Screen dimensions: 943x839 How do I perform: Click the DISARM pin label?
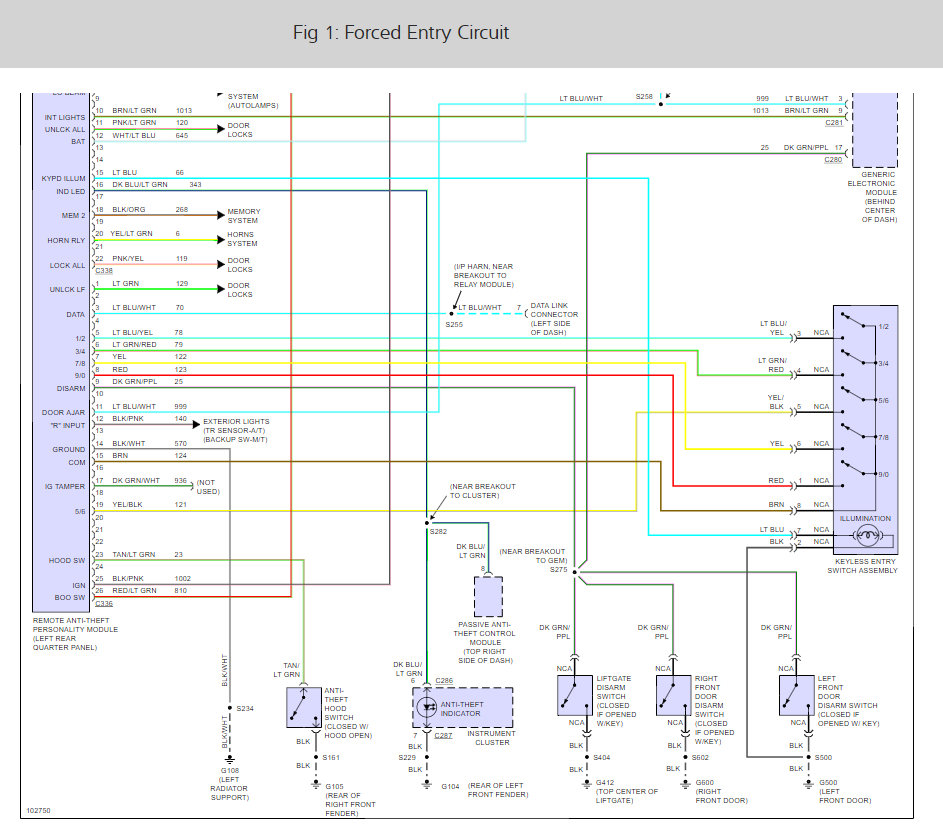(x=71, y=389)
